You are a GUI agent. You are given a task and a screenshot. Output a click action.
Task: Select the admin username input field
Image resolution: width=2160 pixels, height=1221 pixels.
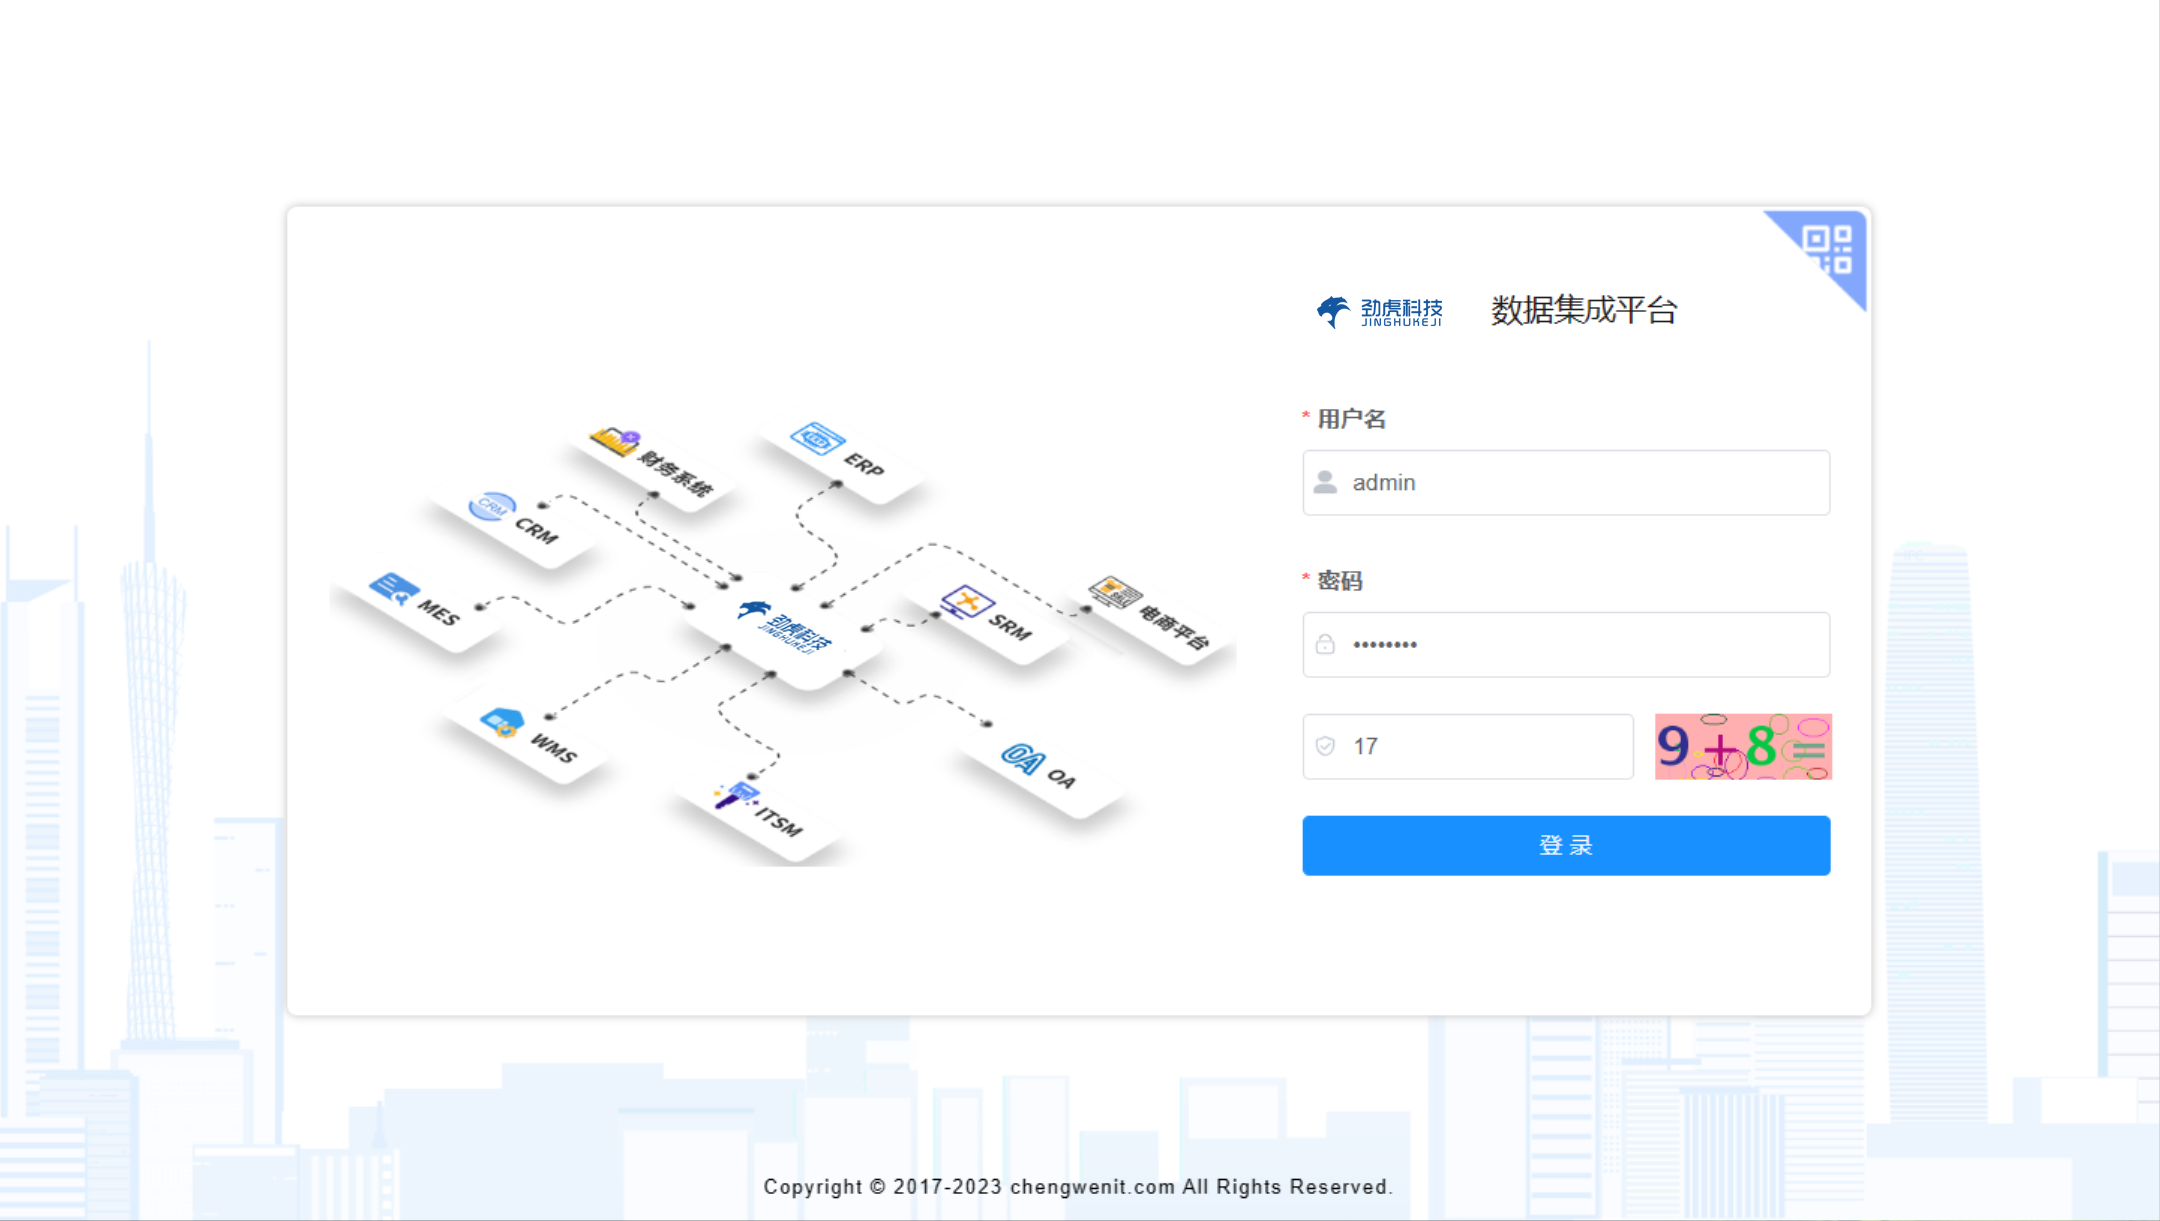click(x=1565, y=482)
